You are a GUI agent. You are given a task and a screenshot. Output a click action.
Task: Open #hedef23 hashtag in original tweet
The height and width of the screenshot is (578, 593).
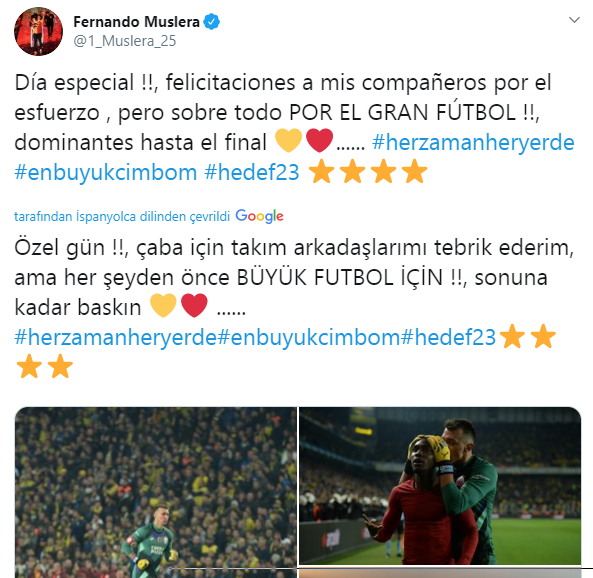coord(252,172)
